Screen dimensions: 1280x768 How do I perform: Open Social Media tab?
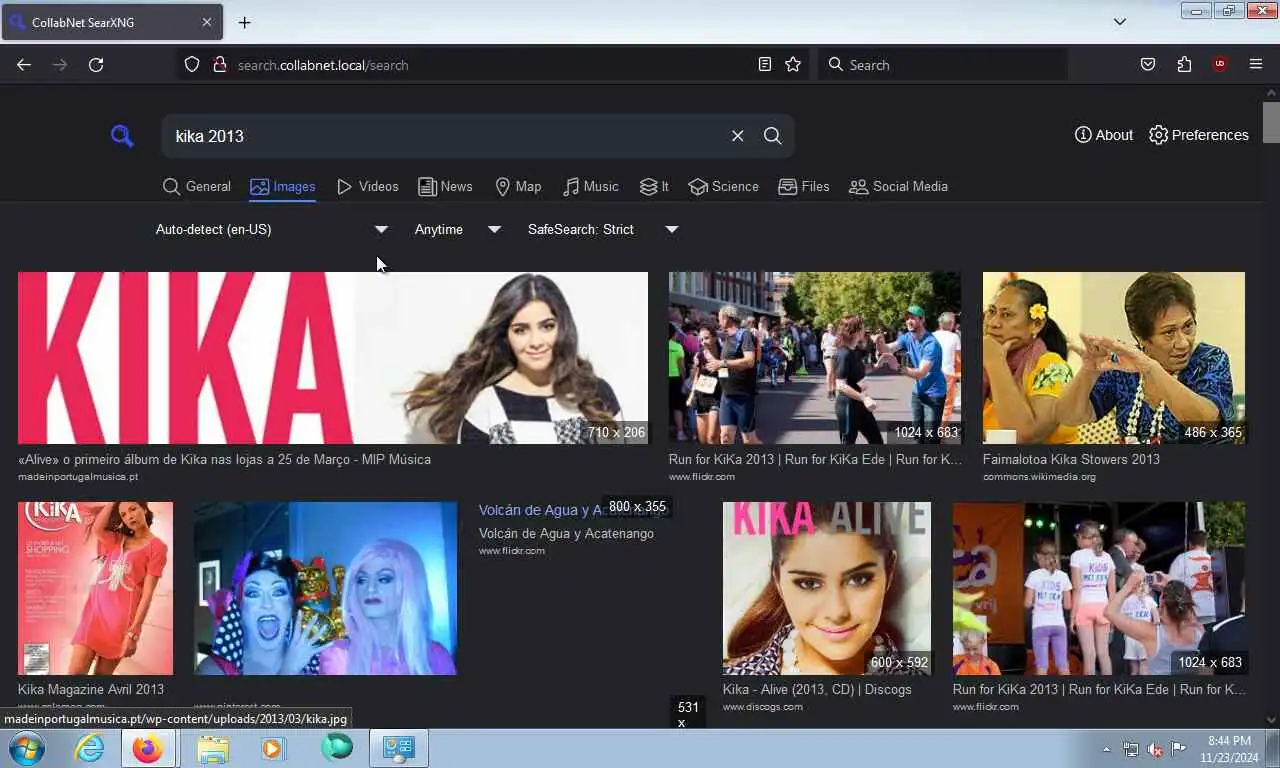(x=898, y=186)
